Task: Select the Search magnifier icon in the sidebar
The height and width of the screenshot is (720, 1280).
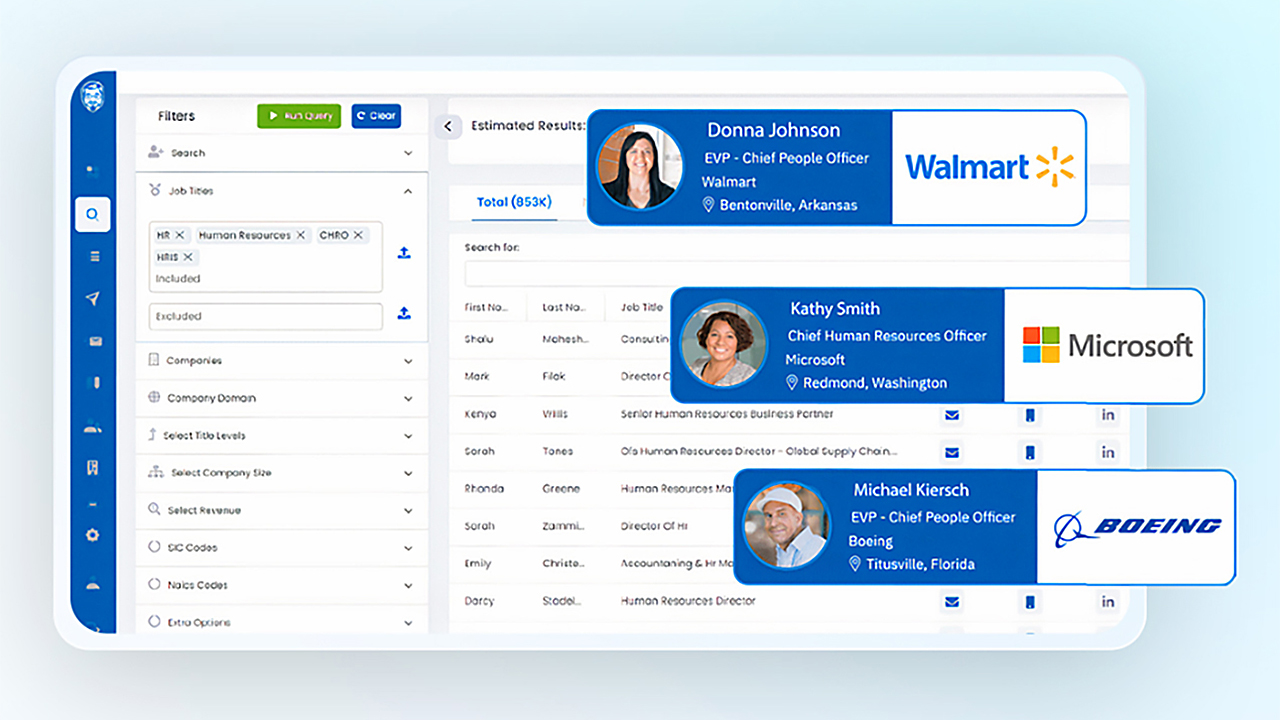Action: pos(92,214)
